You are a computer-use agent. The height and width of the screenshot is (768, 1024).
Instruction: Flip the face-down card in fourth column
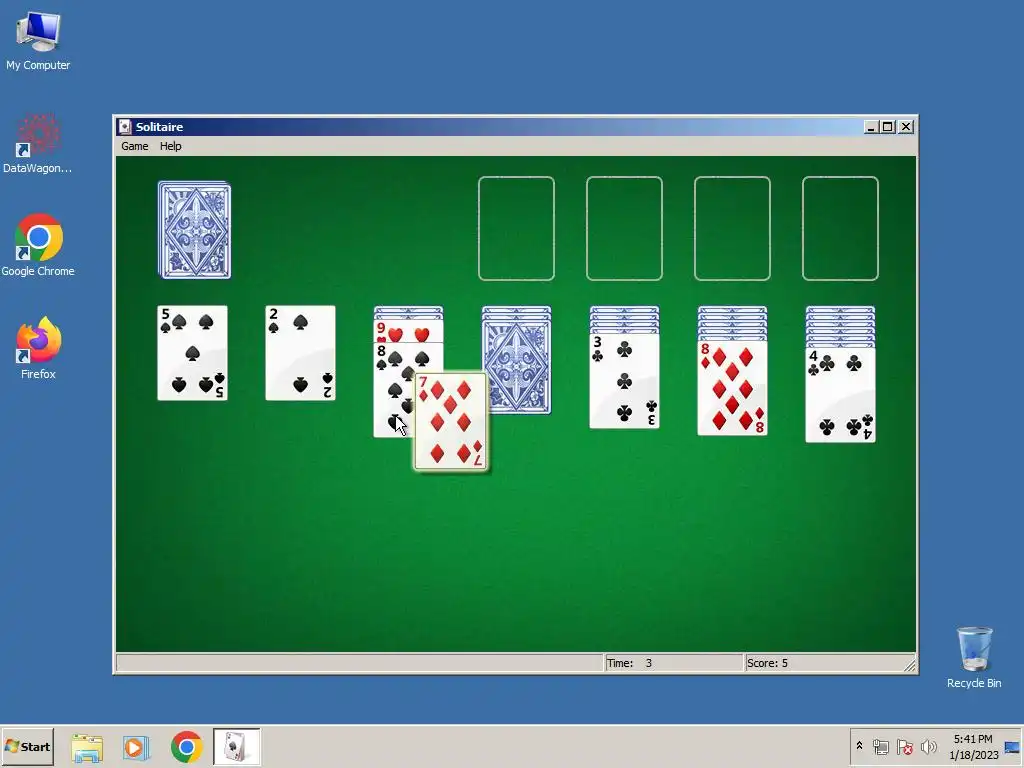click(517, 366)
